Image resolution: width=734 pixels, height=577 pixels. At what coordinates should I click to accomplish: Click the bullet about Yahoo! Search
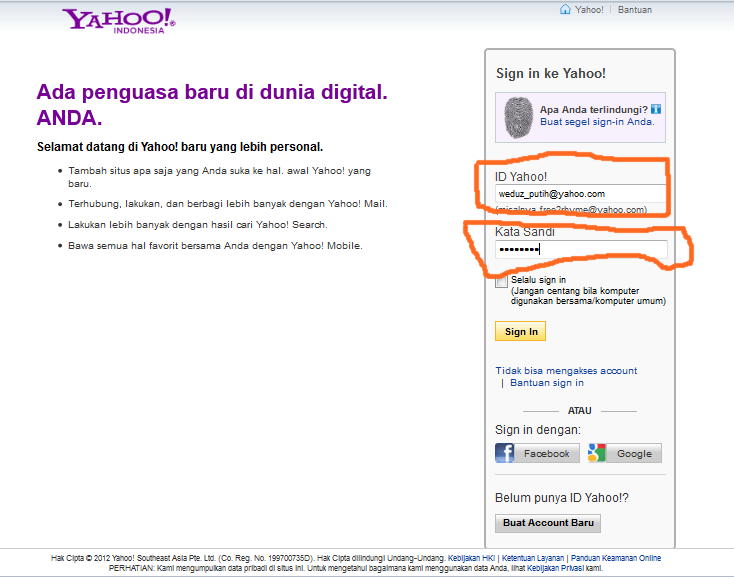click(198, 225)
